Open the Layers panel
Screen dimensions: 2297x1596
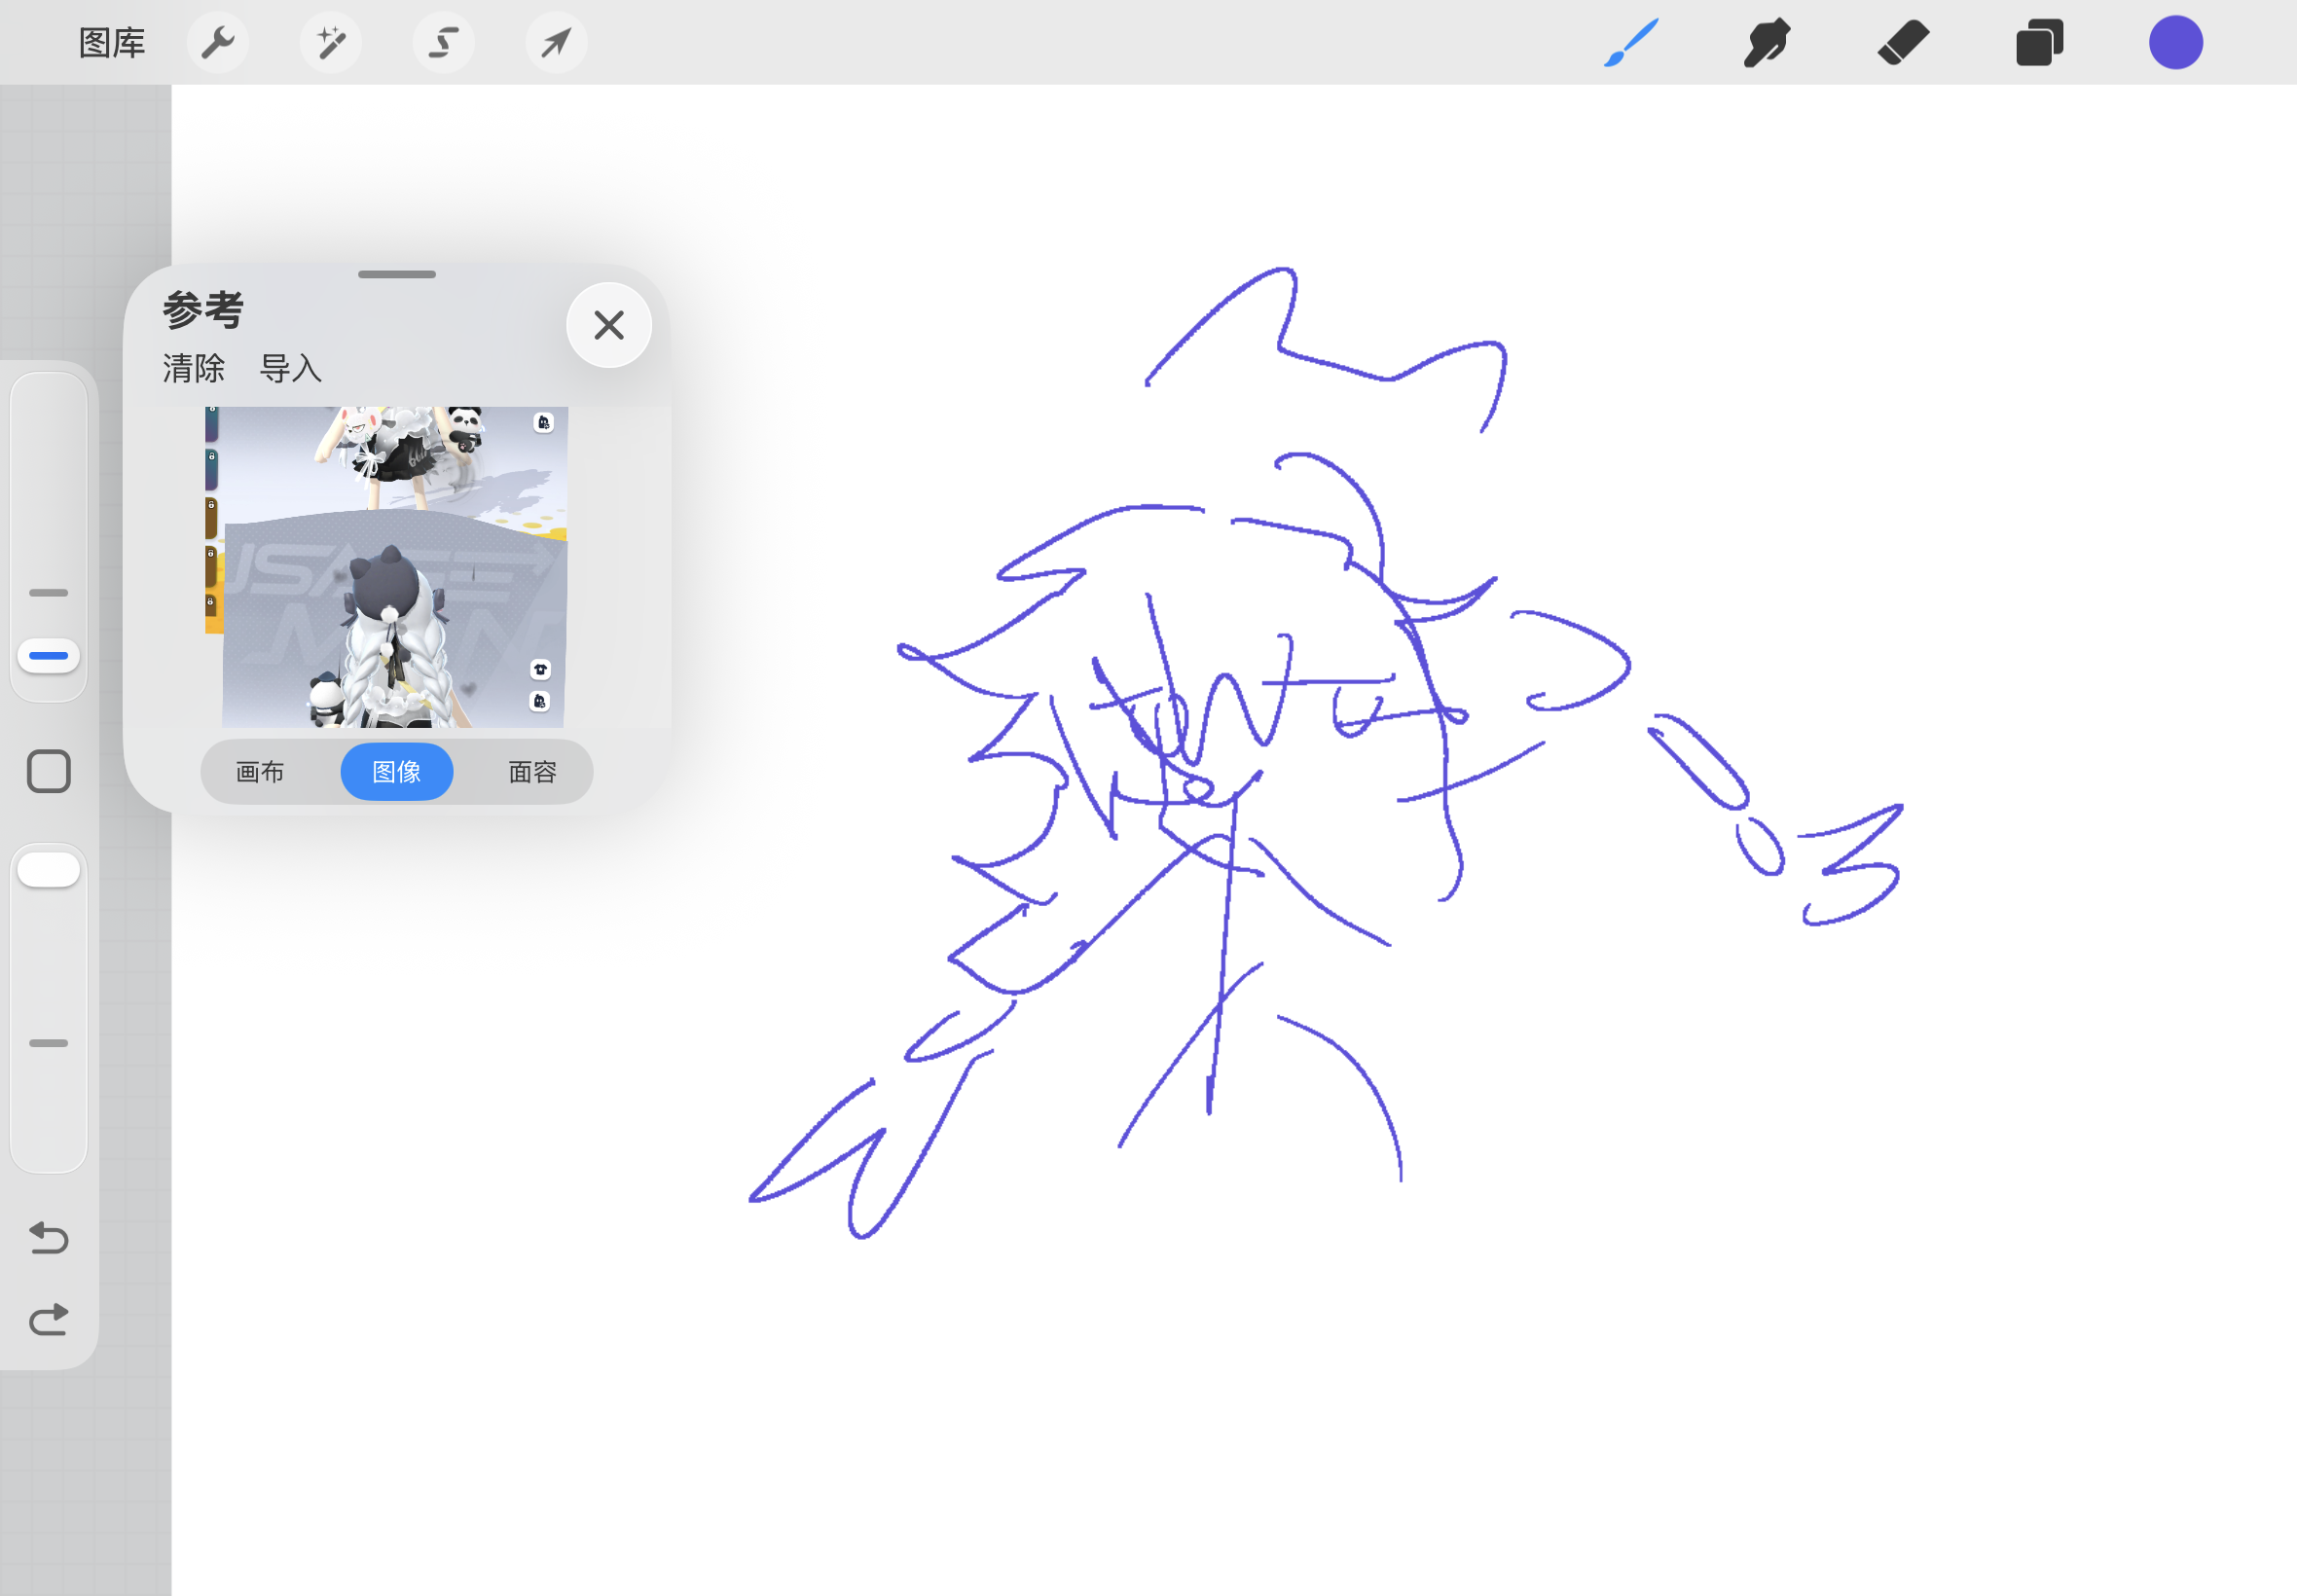pyautogui.click(x=2039, y=43)
